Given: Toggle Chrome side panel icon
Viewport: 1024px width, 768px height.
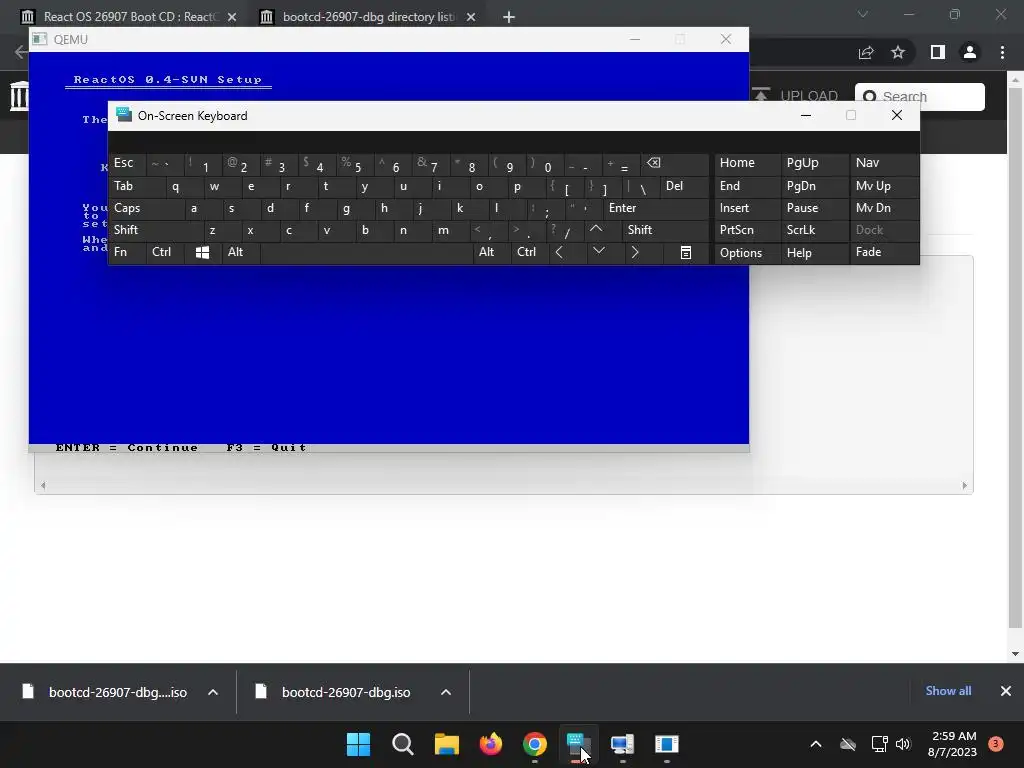Looking at the screenshot, I should [938, 52].
